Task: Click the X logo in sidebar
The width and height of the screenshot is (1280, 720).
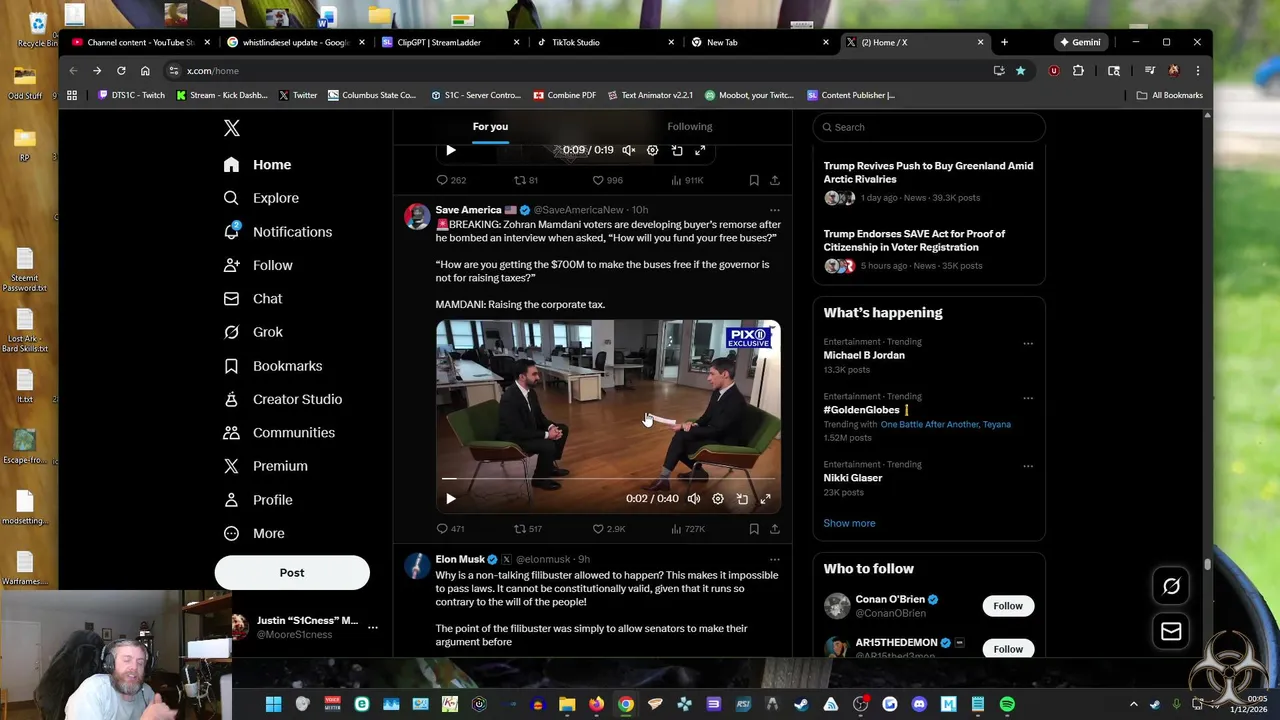Action: (232, 128)
